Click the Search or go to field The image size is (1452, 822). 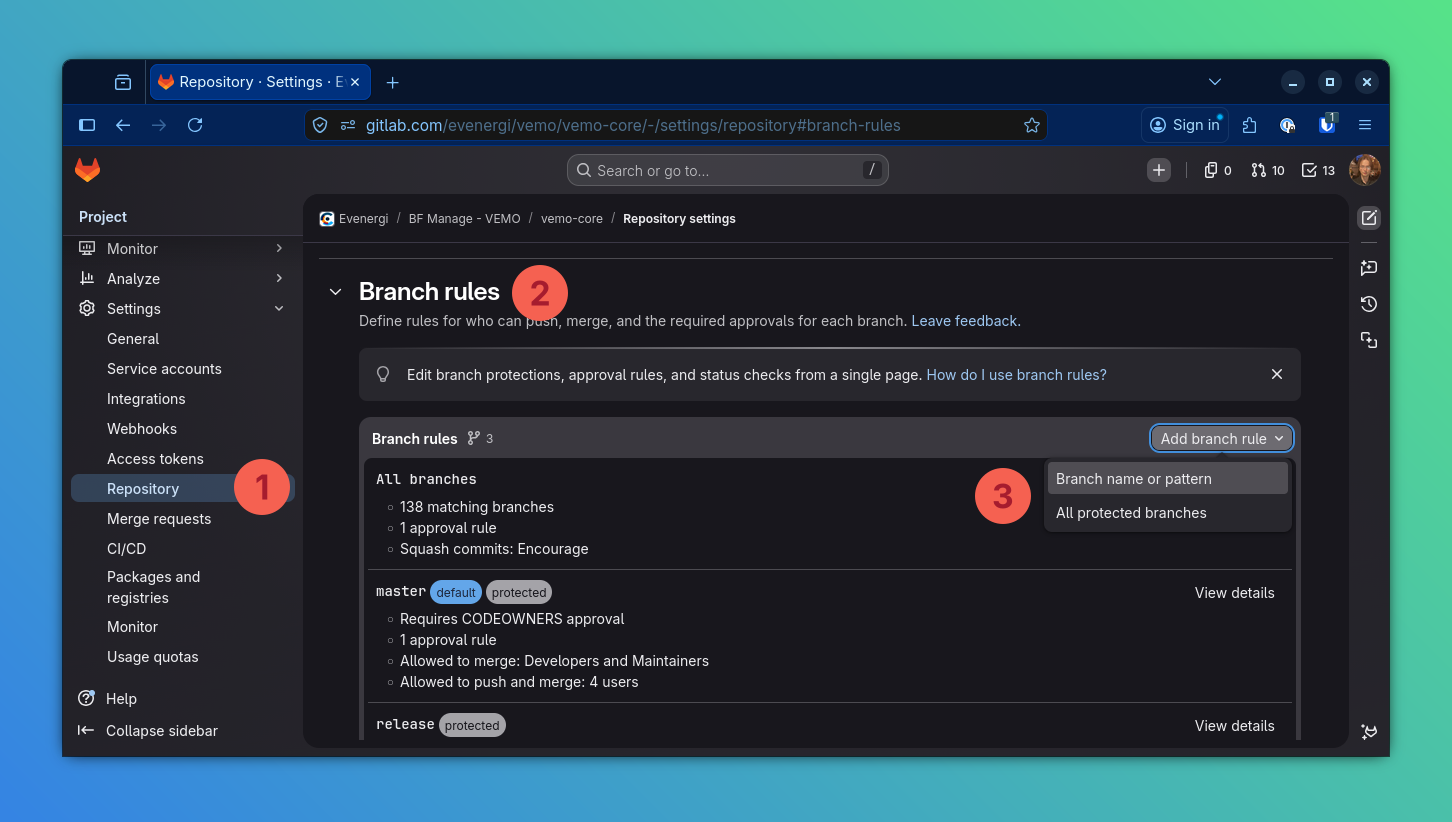click(x=727, y=171)
